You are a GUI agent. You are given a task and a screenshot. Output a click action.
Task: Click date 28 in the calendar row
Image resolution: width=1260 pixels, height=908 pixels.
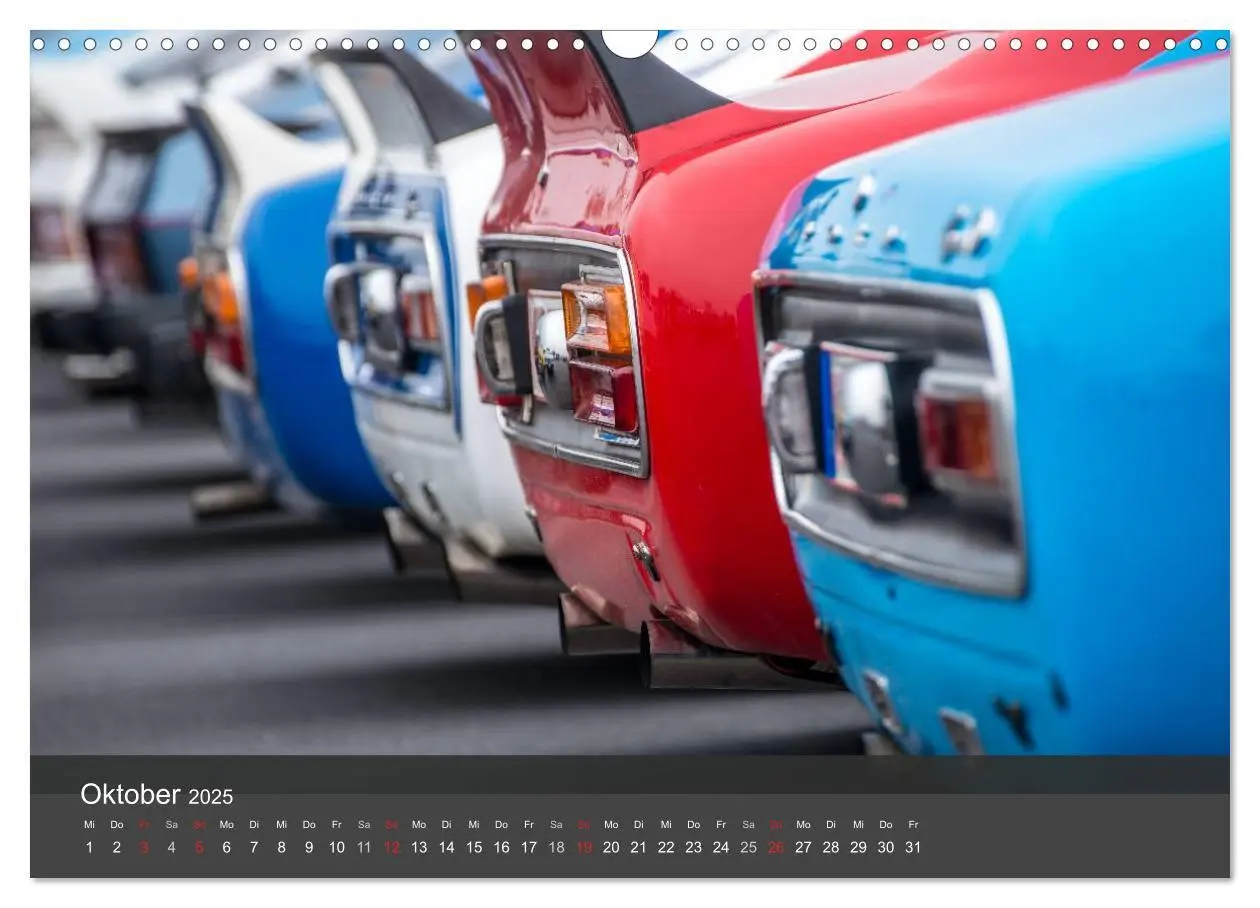(831, 847)
